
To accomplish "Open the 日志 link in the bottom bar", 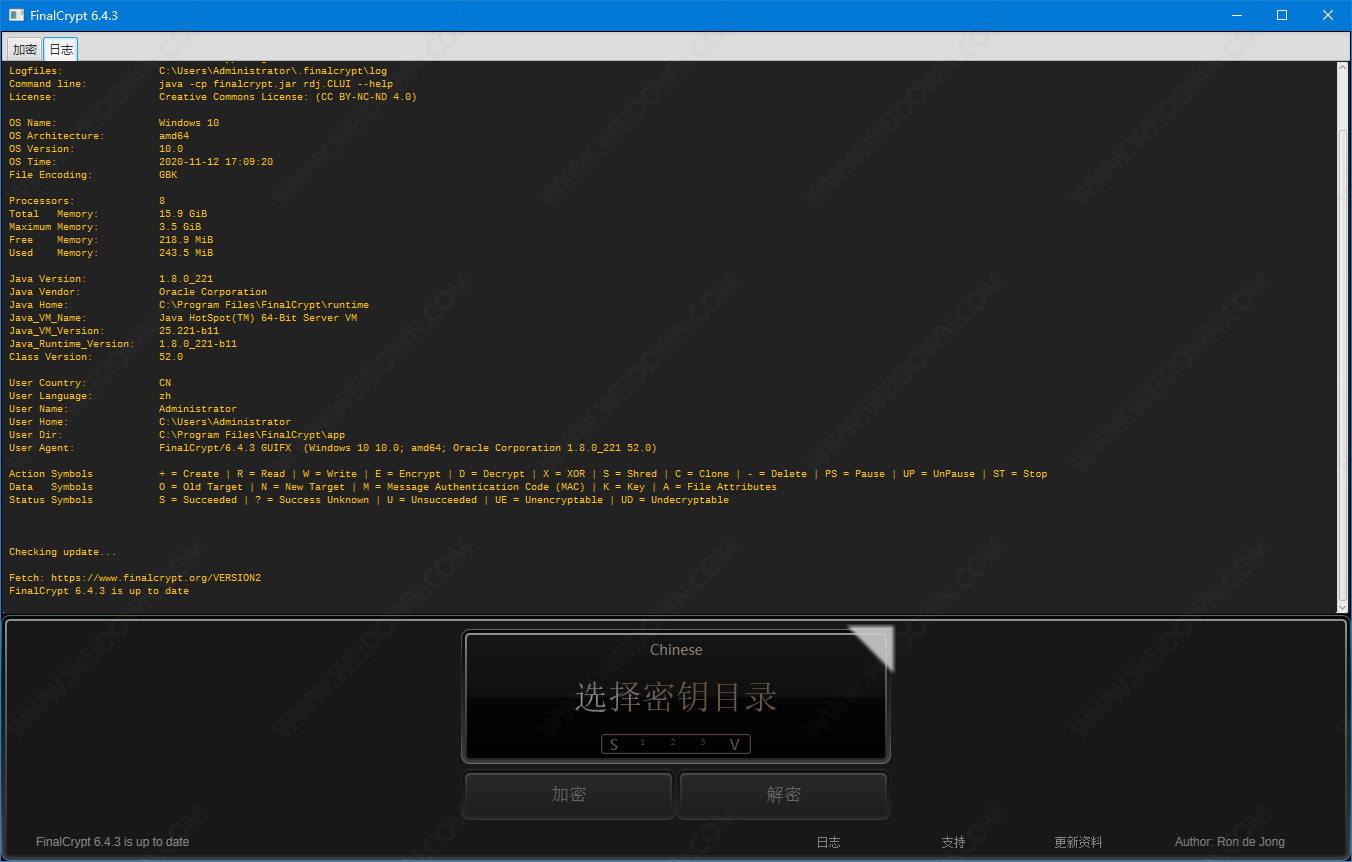I will pos(828,842).
